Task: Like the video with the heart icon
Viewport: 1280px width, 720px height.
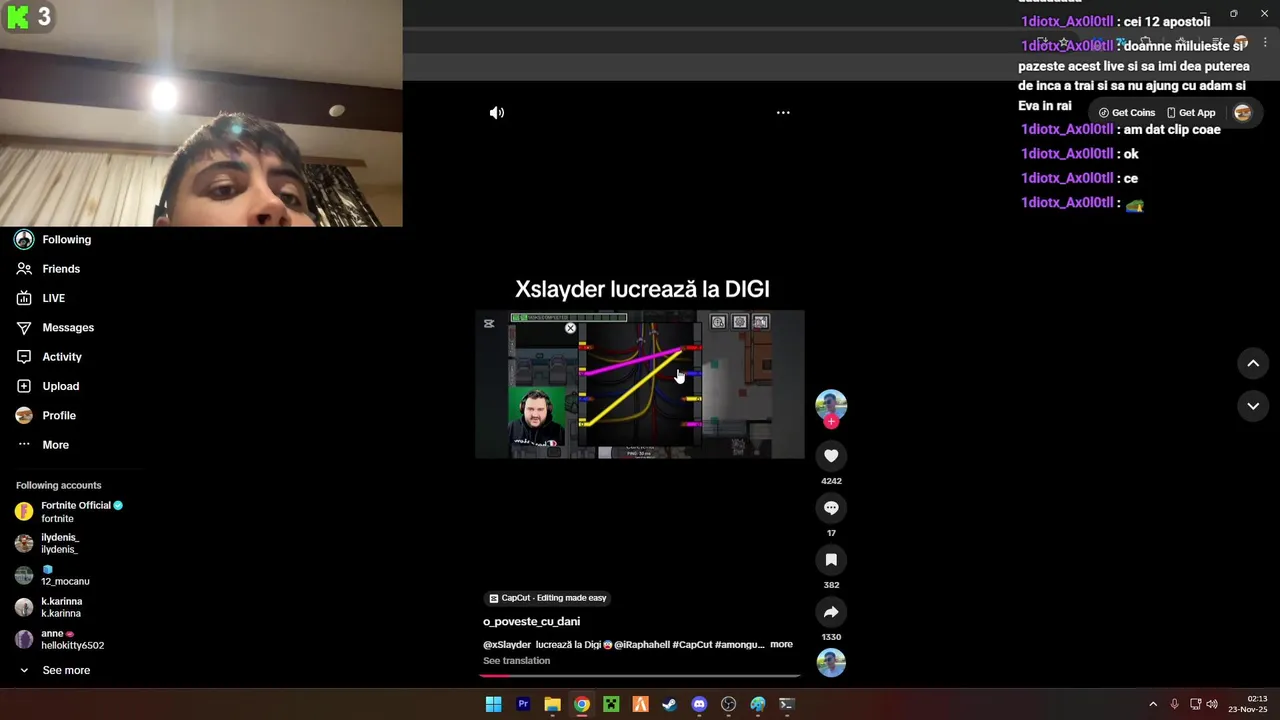Action: (831, 456)
